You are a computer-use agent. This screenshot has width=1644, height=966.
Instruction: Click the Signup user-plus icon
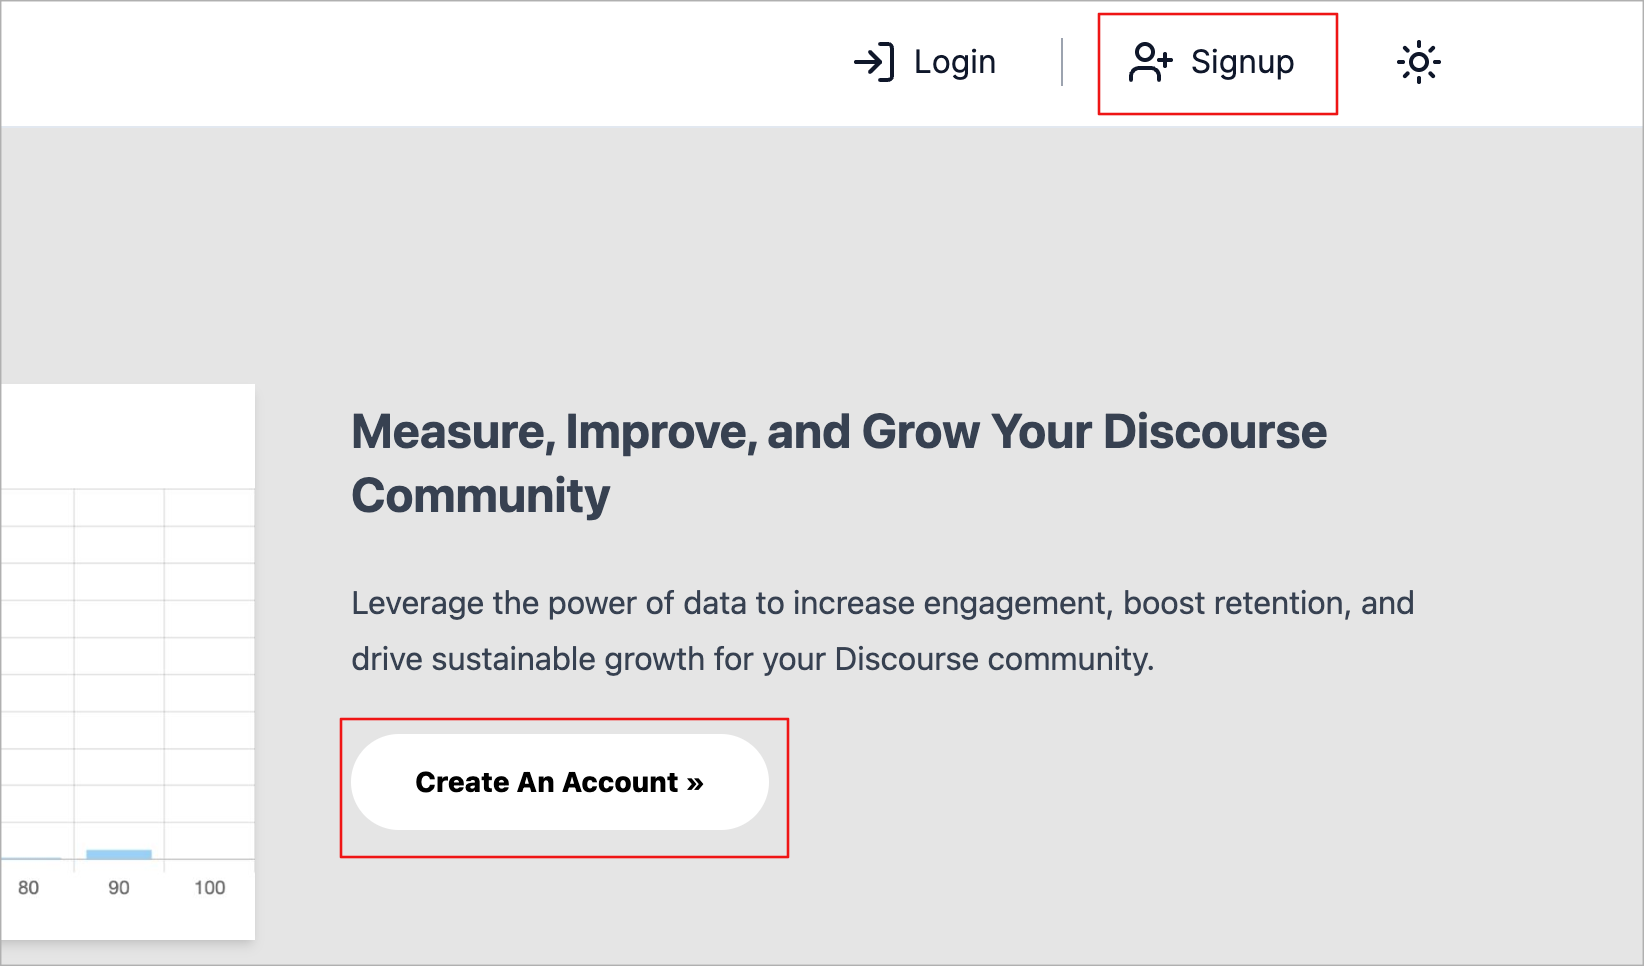pos(1150,62)
